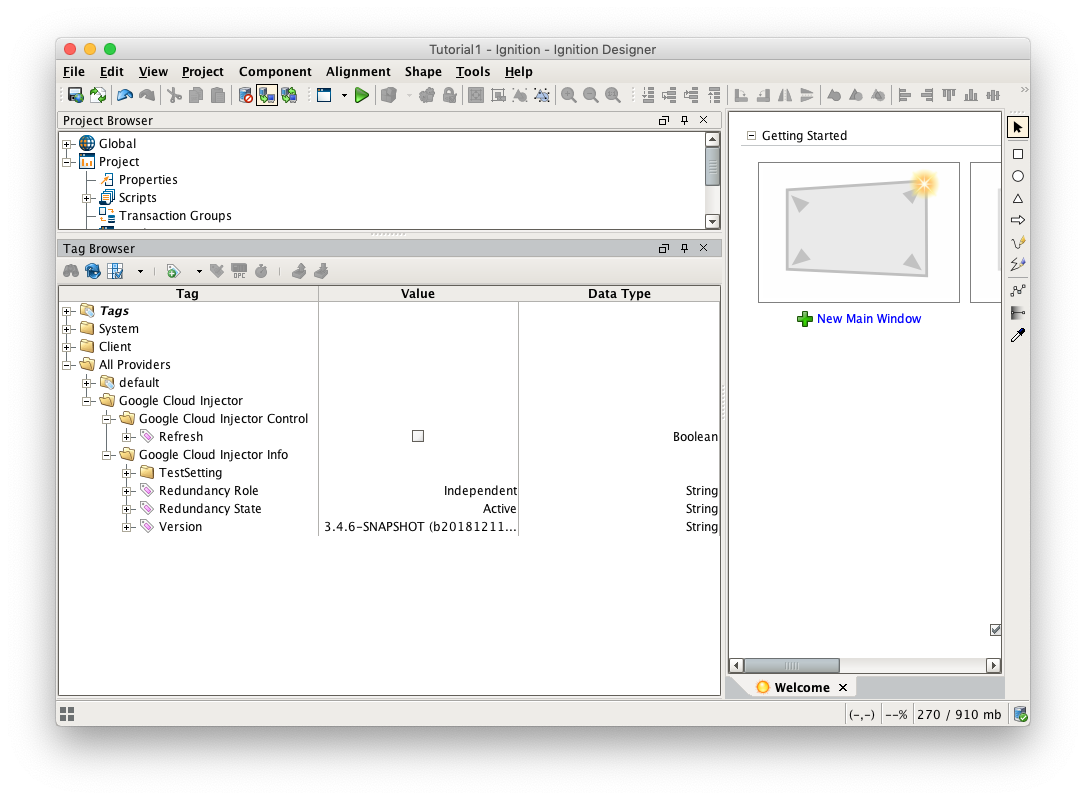1086x800 pixels.
Task: Click the New Main Window link
Action: click(x=868, y=319)
